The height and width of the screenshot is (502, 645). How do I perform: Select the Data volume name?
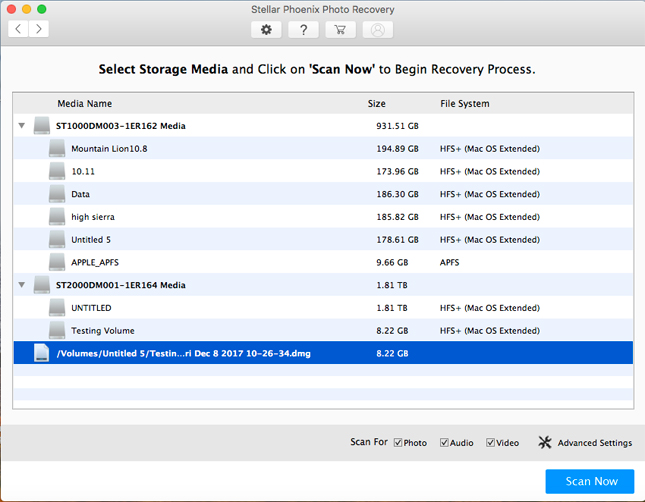coord(80,194)
